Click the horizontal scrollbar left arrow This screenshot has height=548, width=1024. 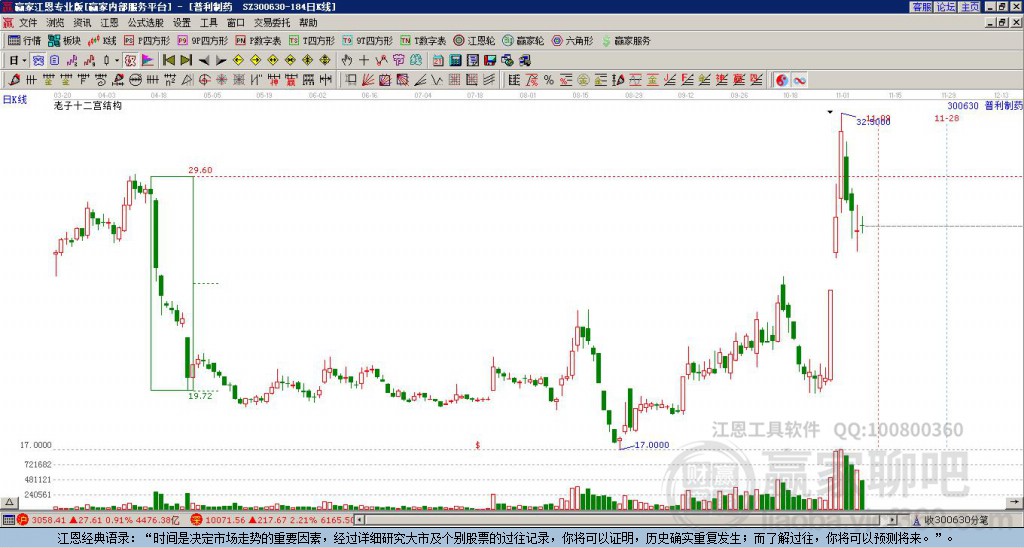[360, 520]
